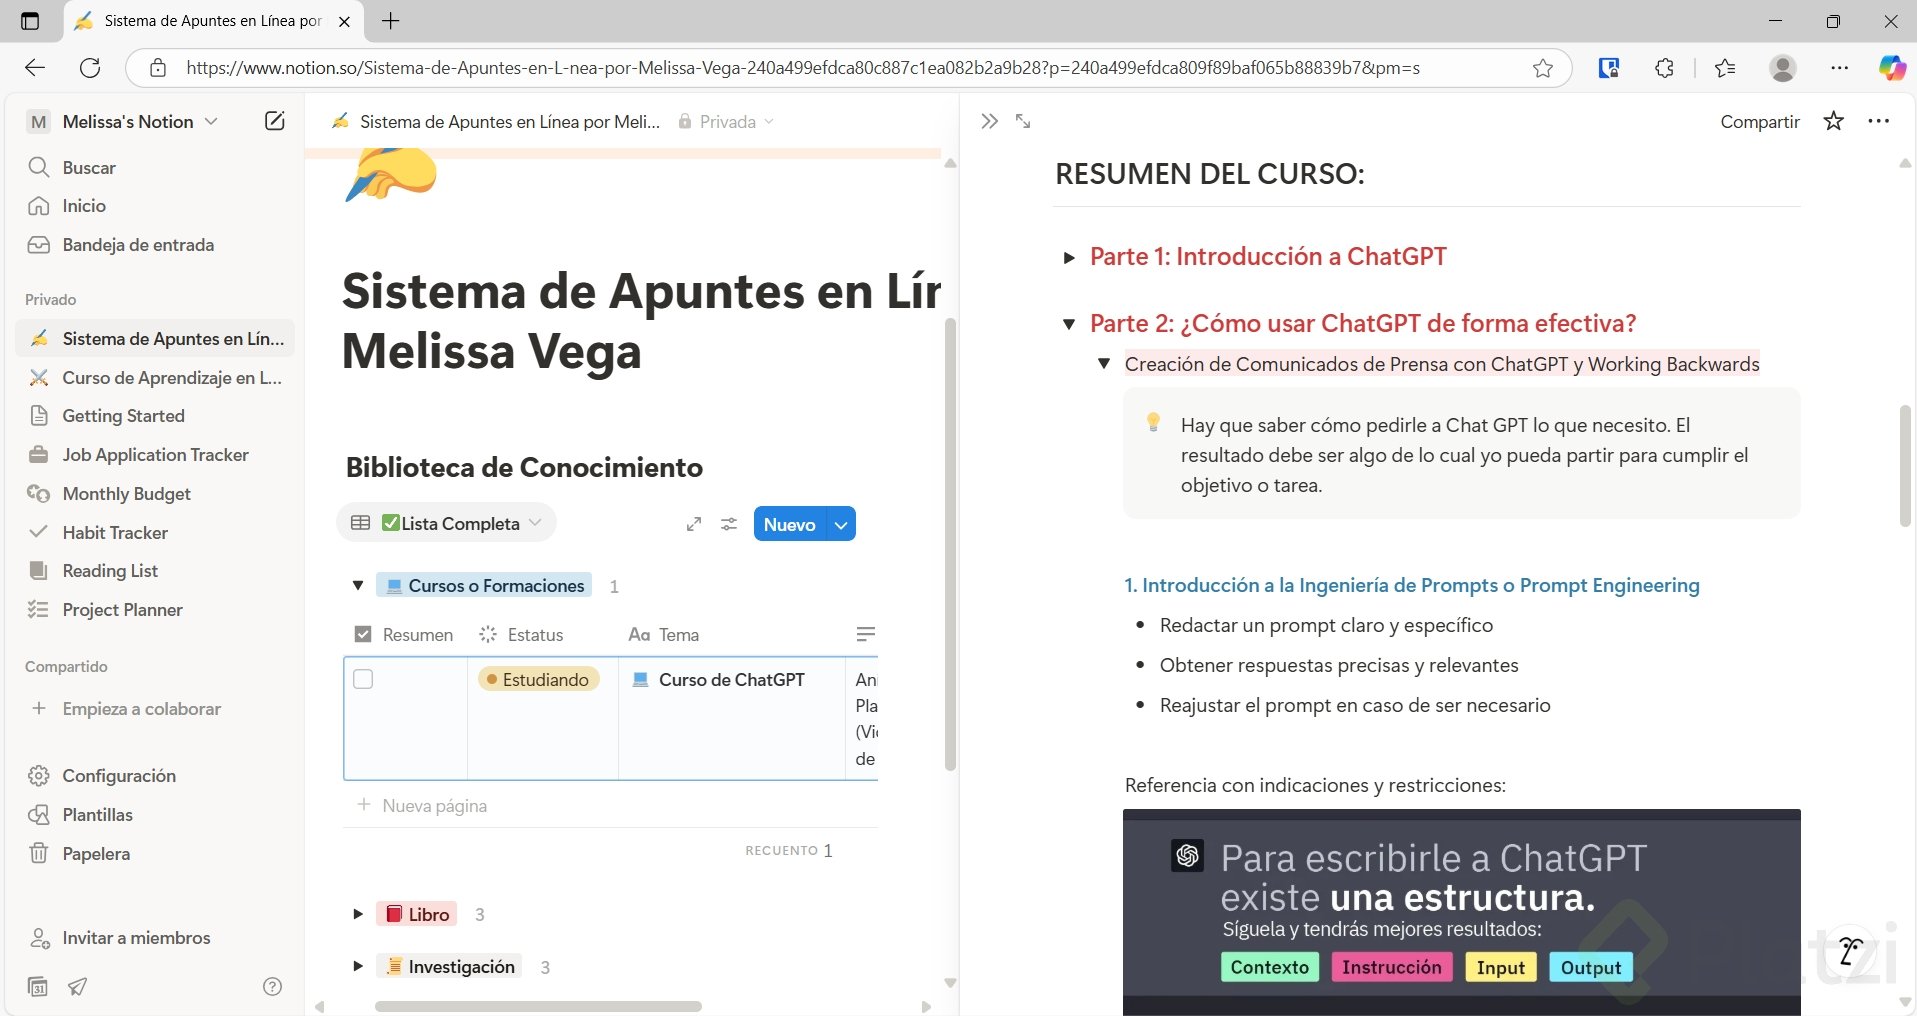Open Project Planner page

[x=155, y=610]
